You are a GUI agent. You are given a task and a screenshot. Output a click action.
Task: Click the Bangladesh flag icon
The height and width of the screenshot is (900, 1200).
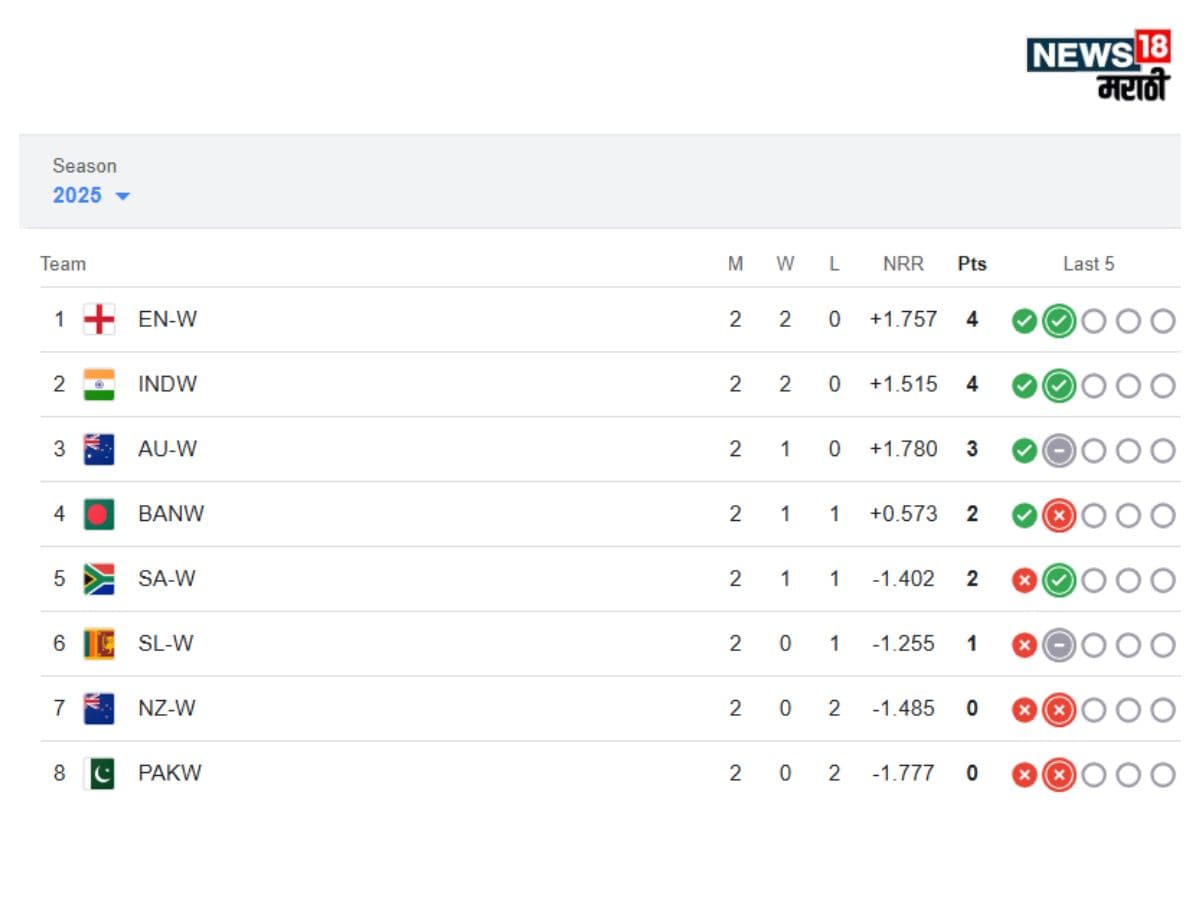(99, 514)
